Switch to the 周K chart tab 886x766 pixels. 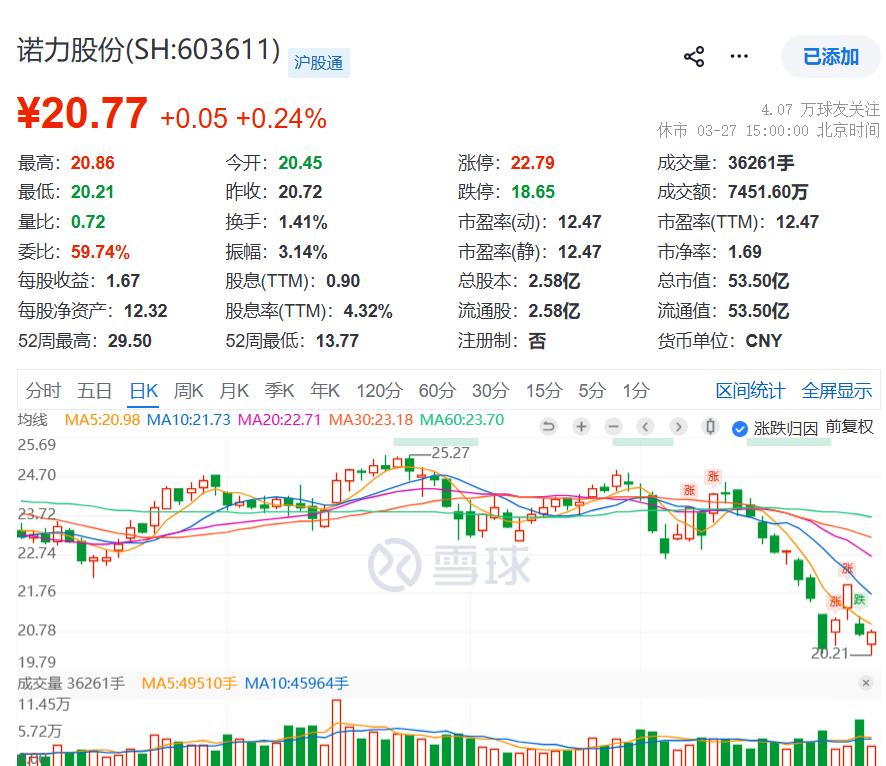[x=189, y=391]
